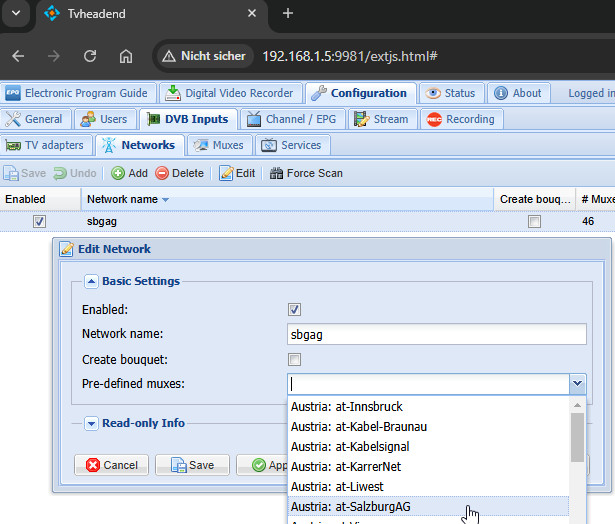Click the Add network plus icon
This screenshot has width=615, height=524.
click(117, 173)
